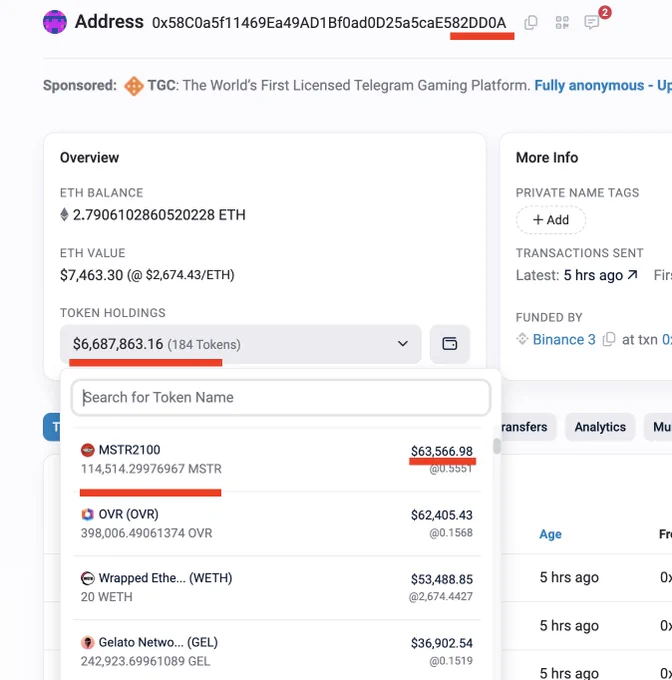Sort by the Age column header

pyautogui.click(x=550, y=534)
